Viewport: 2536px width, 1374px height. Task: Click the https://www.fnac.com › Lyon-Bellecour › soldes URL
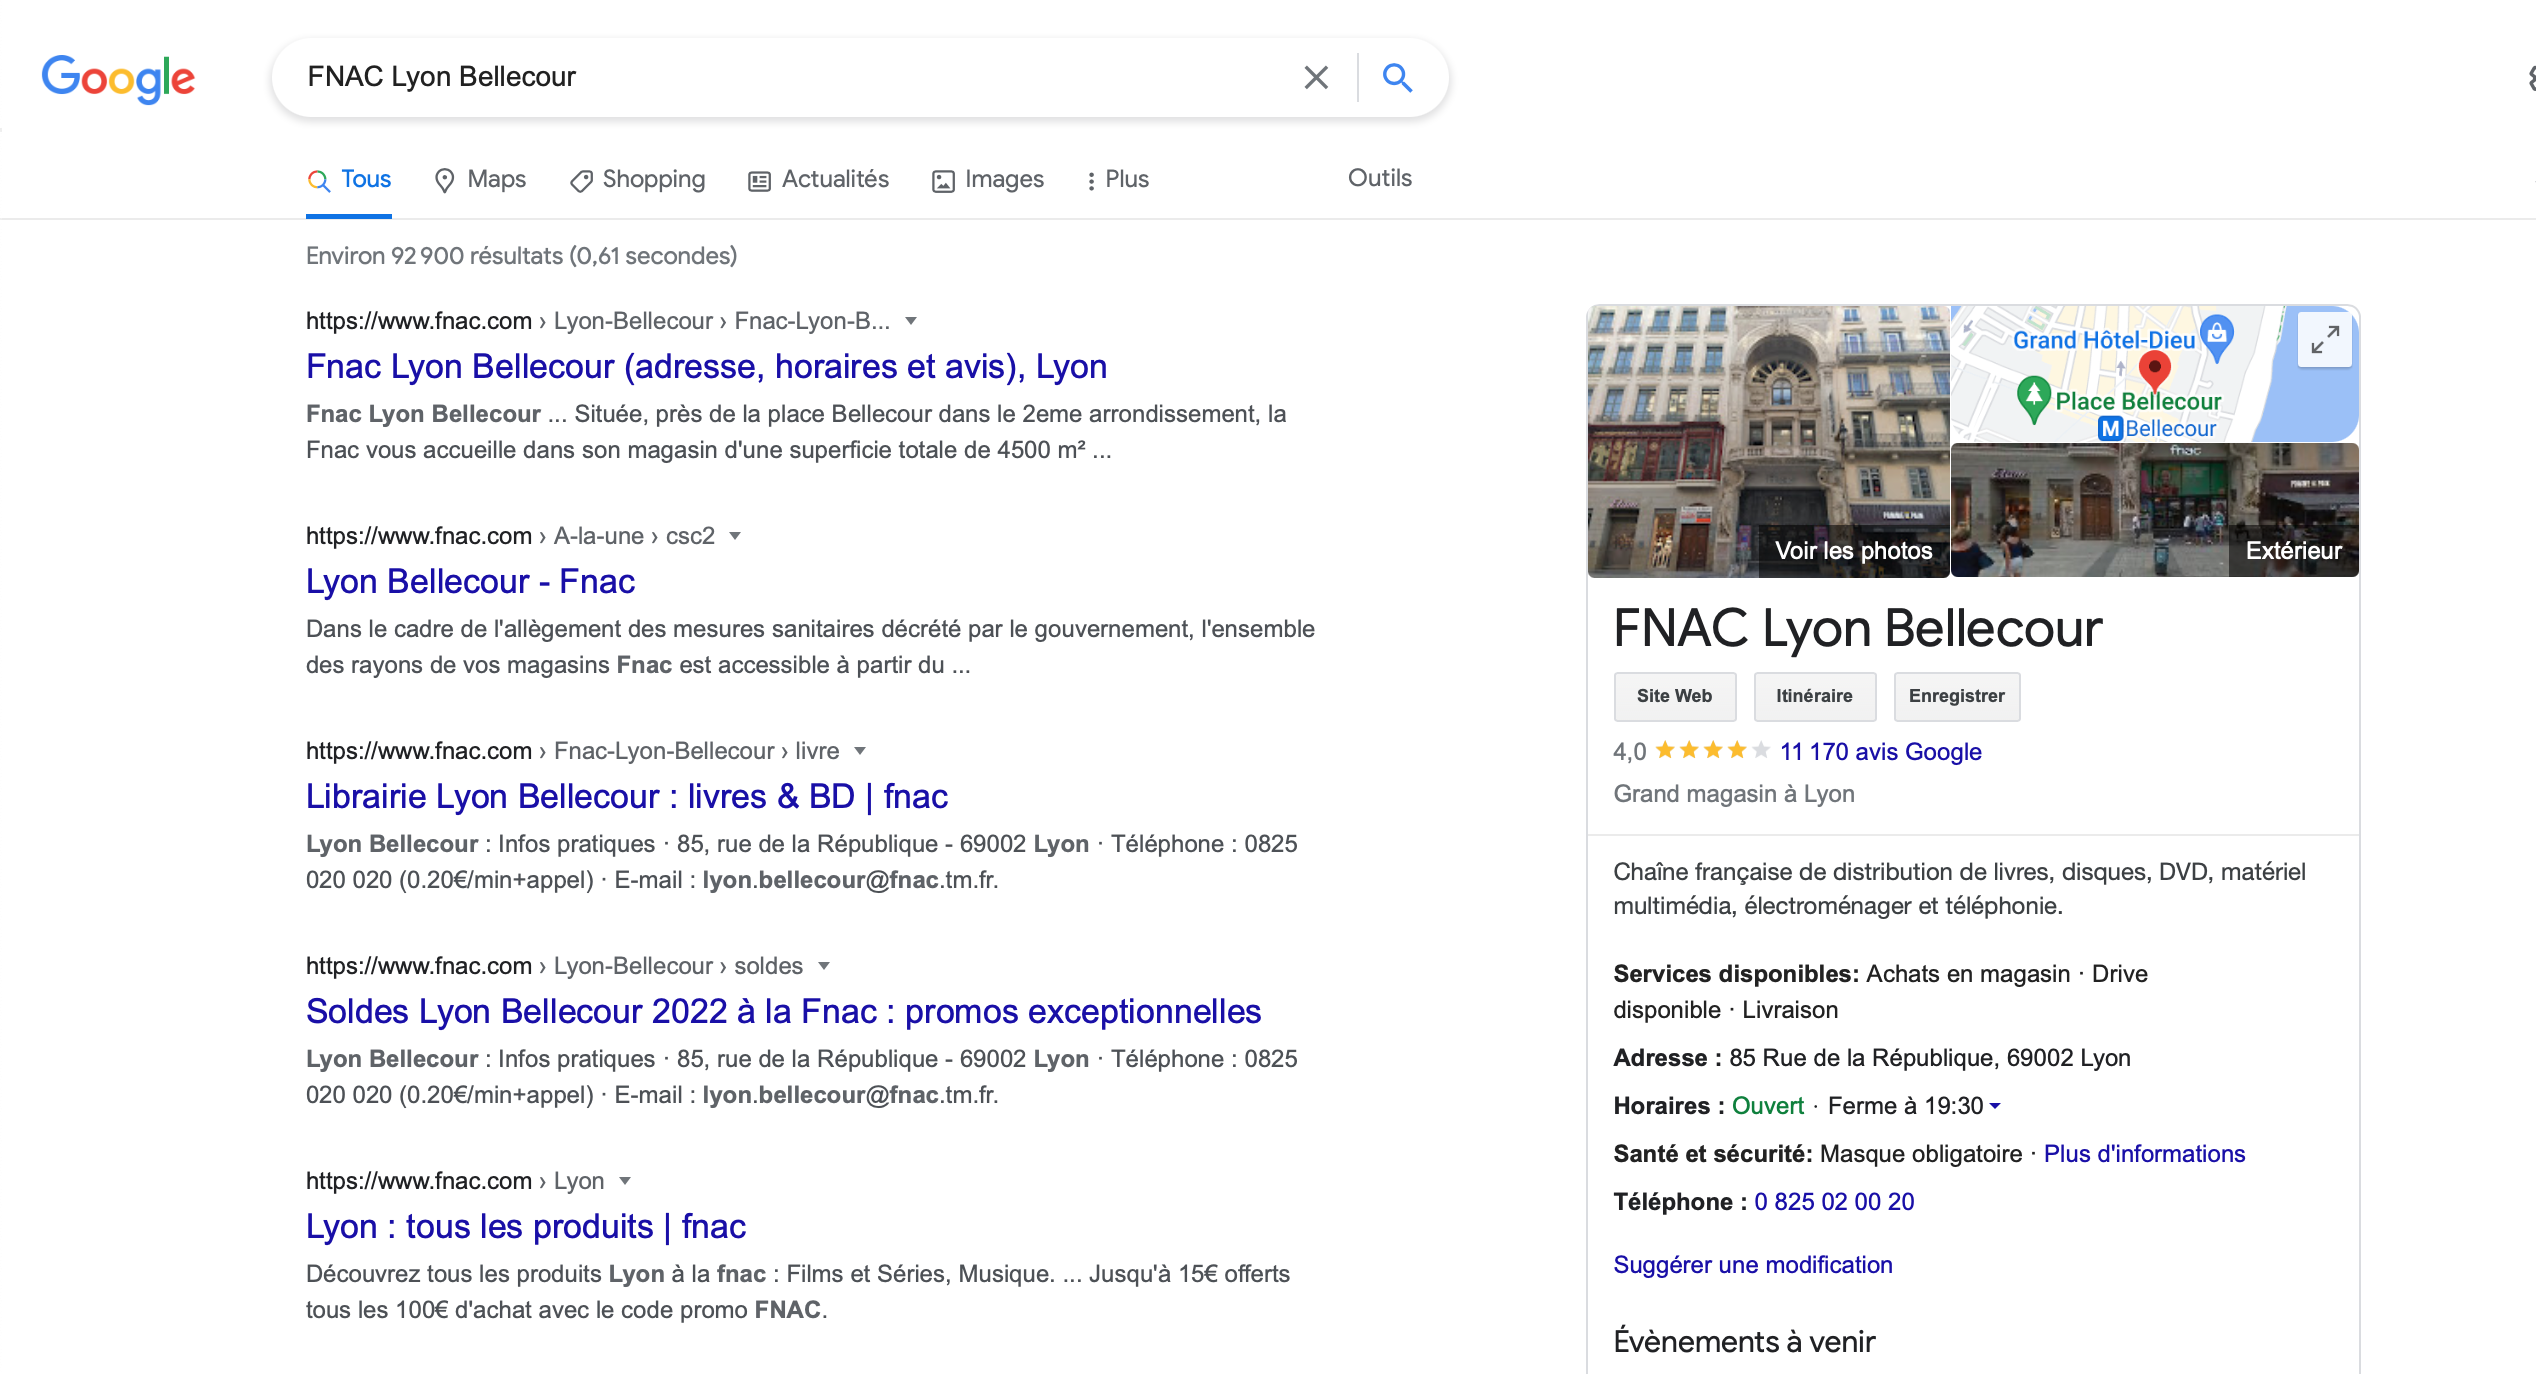[x=554, y=966]
